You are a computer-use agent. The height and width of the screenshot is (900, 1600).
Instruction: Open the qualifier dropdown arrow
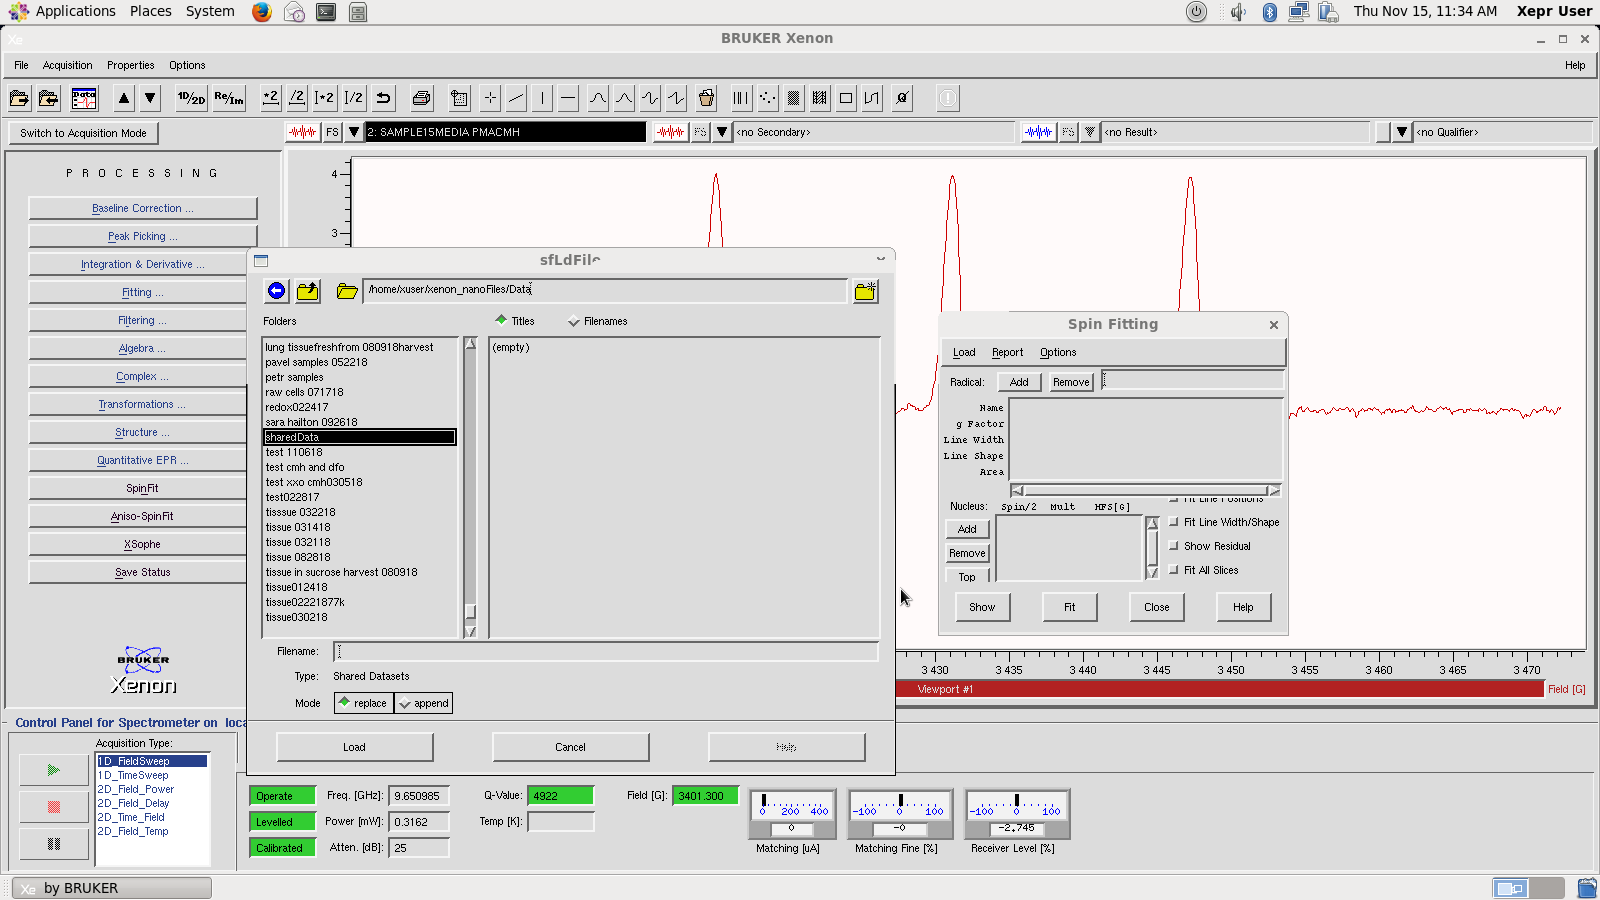point(1402,132)
